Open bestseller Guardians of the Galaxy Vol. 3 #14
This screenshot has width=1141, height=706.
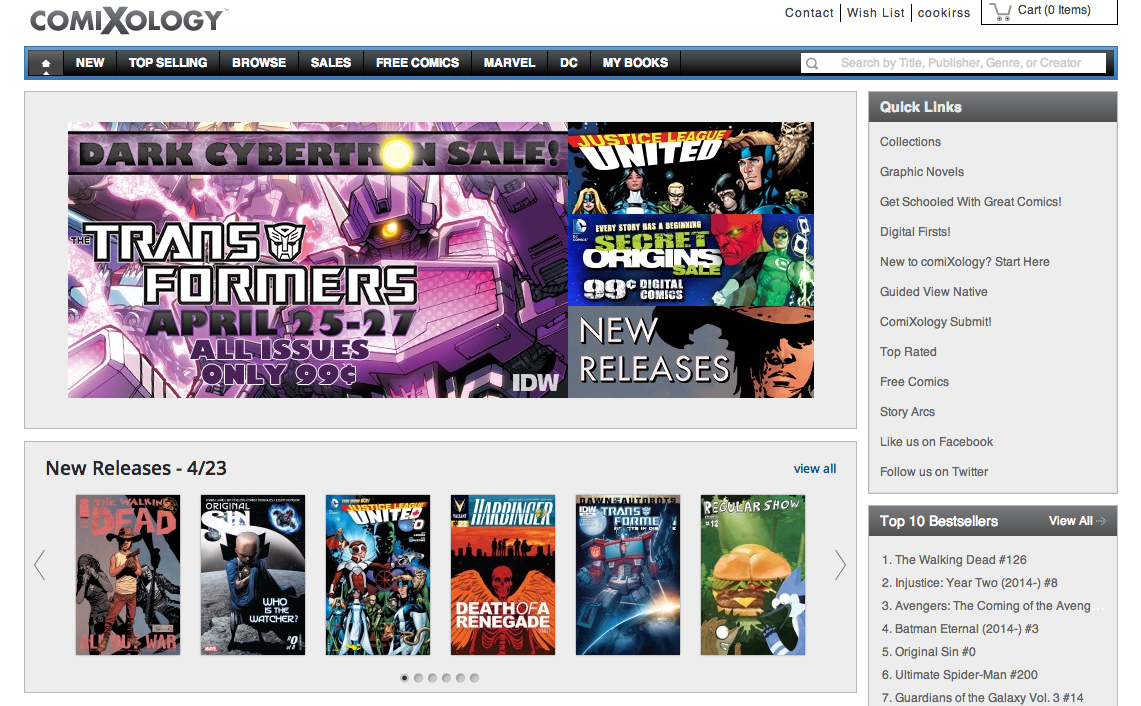989,698
